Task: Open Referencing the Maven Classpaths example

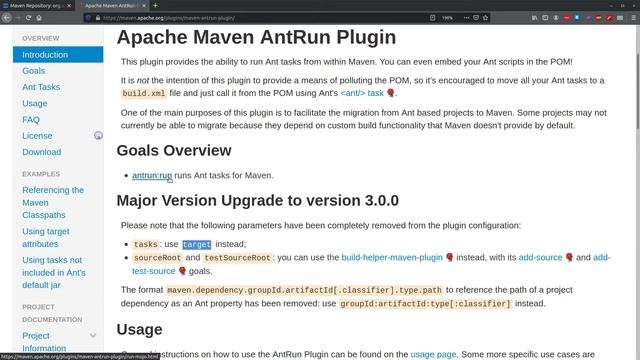Action: (53, 202)
